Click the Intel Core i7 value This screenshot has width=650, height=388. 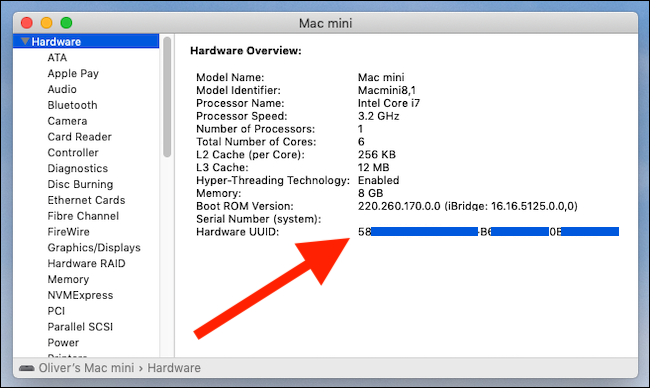tap(389, 103)
